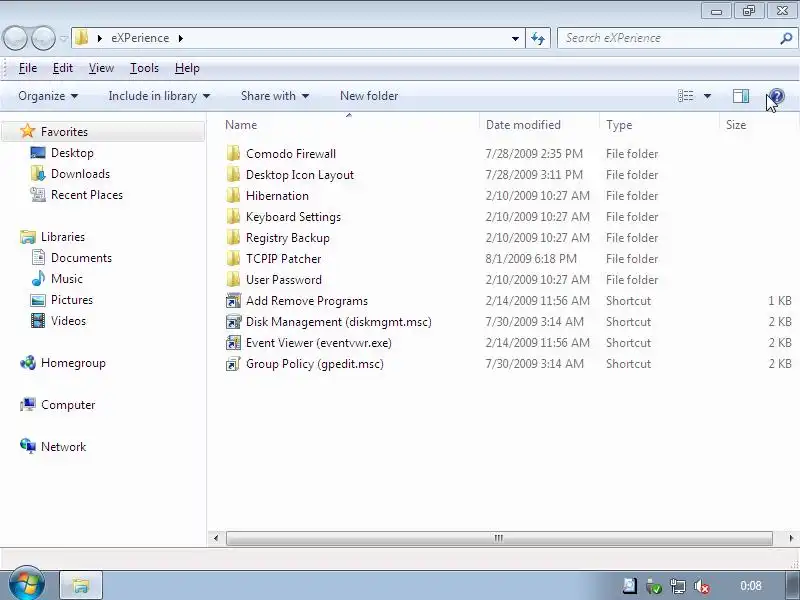The width and height of the screenshot is (800, 600).
Task: Select Computer in navigation pane
Action: 68,405
